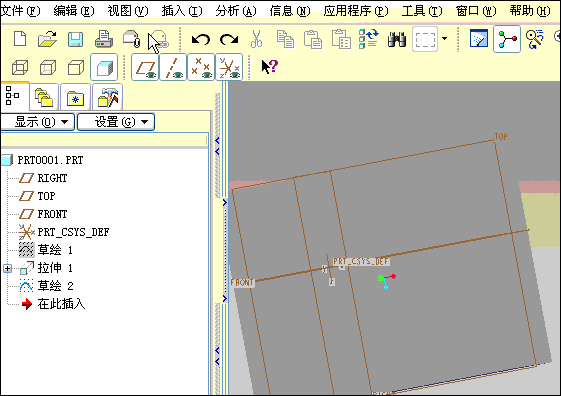Regenerate the model icon
This screenshot has width=561, height=396.
click(369, 39)
